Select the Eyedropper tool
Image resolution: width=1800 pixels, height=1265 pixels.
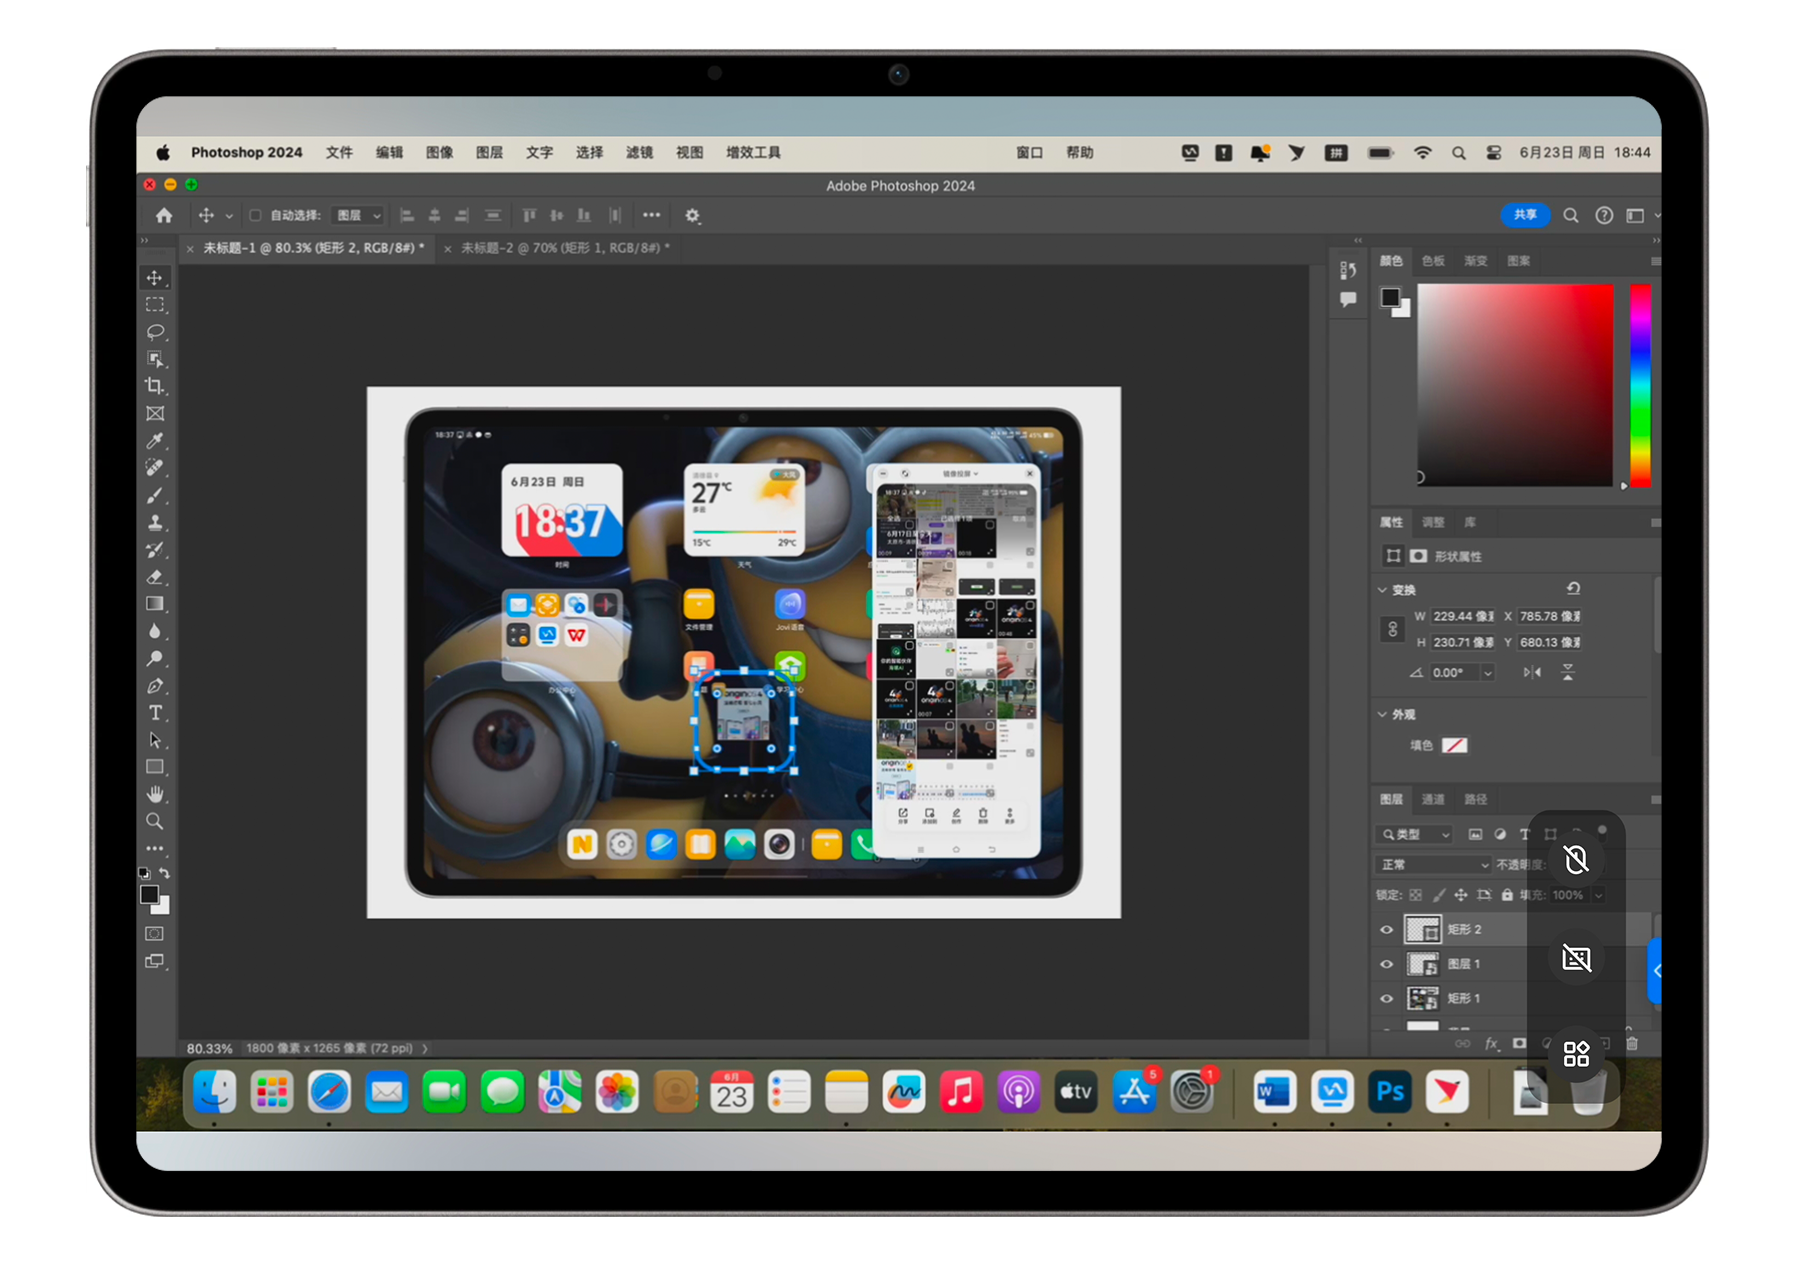155,440
